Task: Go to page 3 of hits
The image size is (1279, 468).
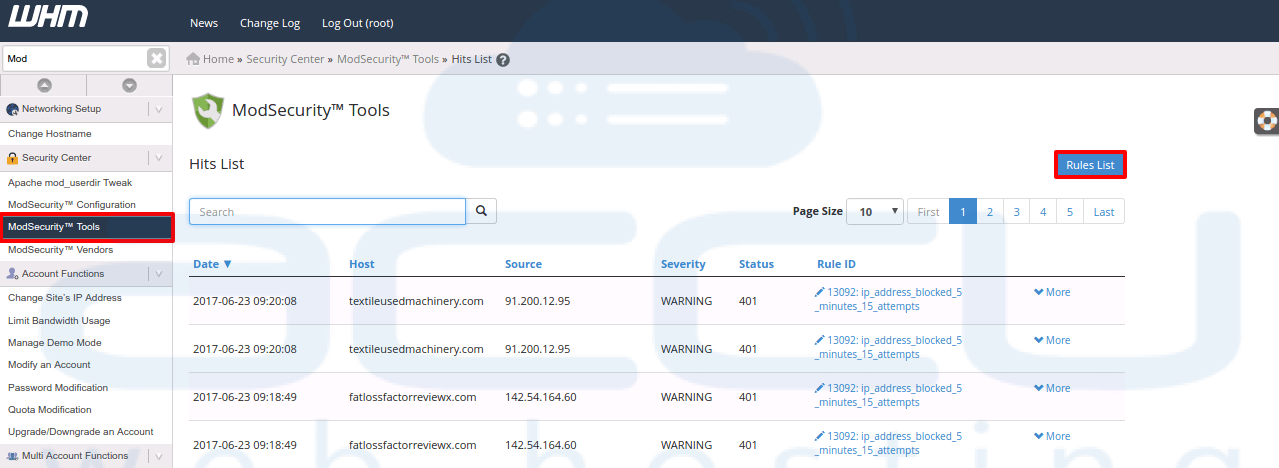Action: (1017, 211)
